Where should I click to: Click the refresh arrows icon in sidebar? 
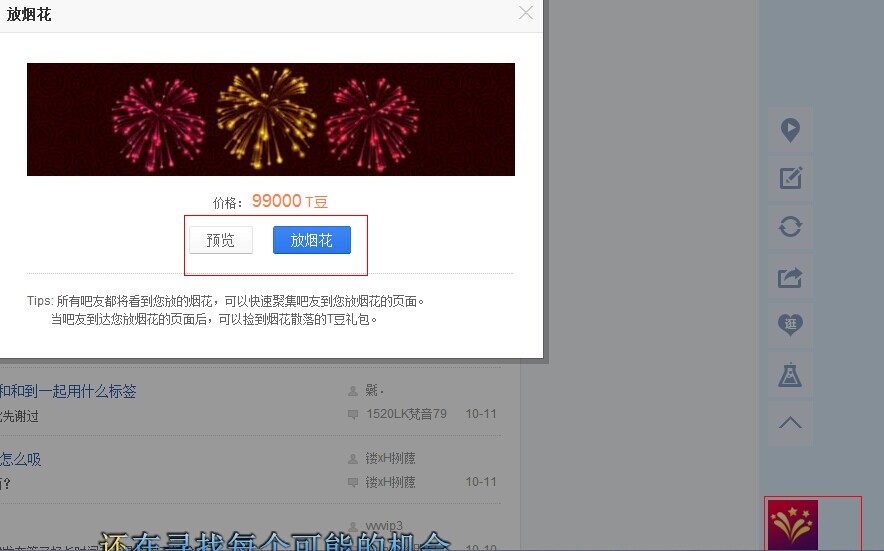[x=790, y=227]
